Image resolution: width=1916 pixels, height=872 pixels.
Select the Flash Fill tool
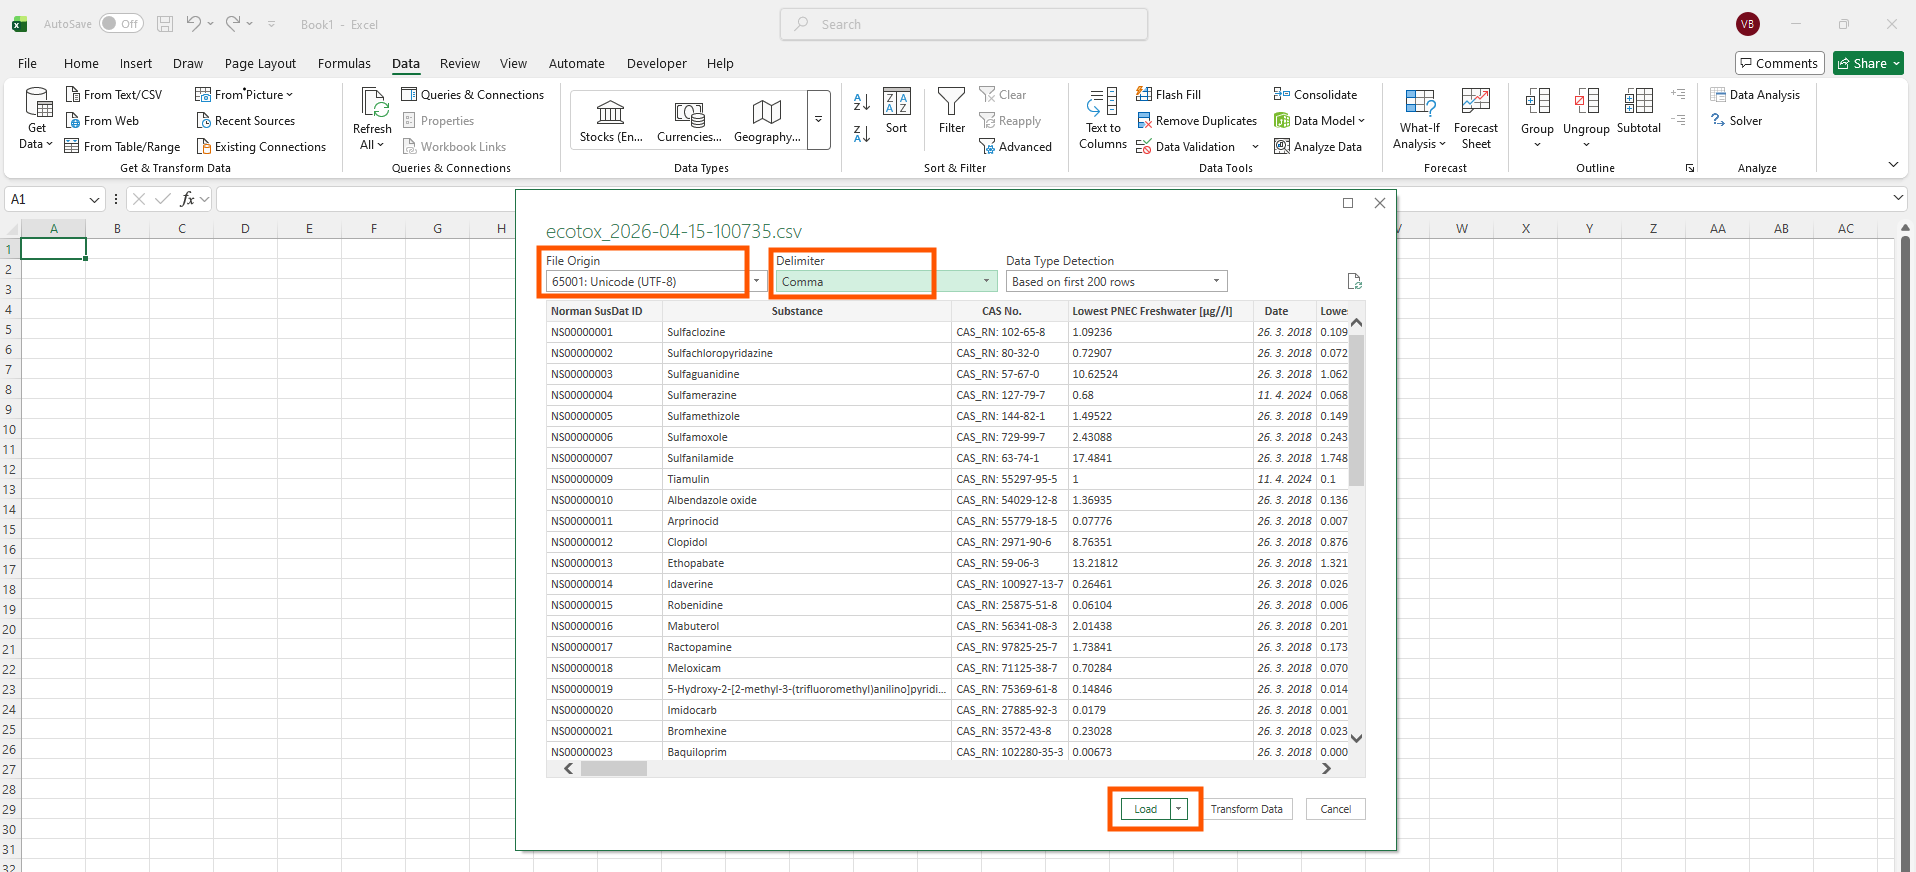point(1168,95)
